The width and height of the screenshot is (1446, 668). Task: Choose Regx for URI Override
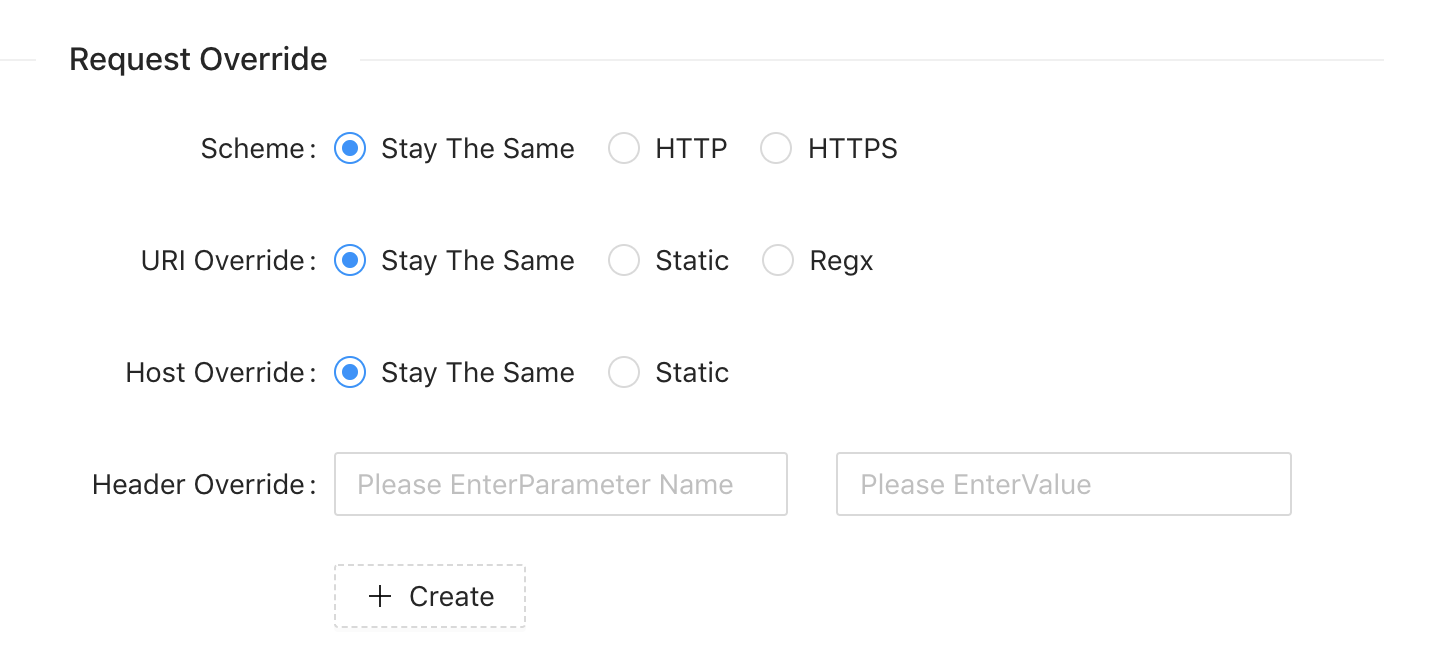coord(777,261)
